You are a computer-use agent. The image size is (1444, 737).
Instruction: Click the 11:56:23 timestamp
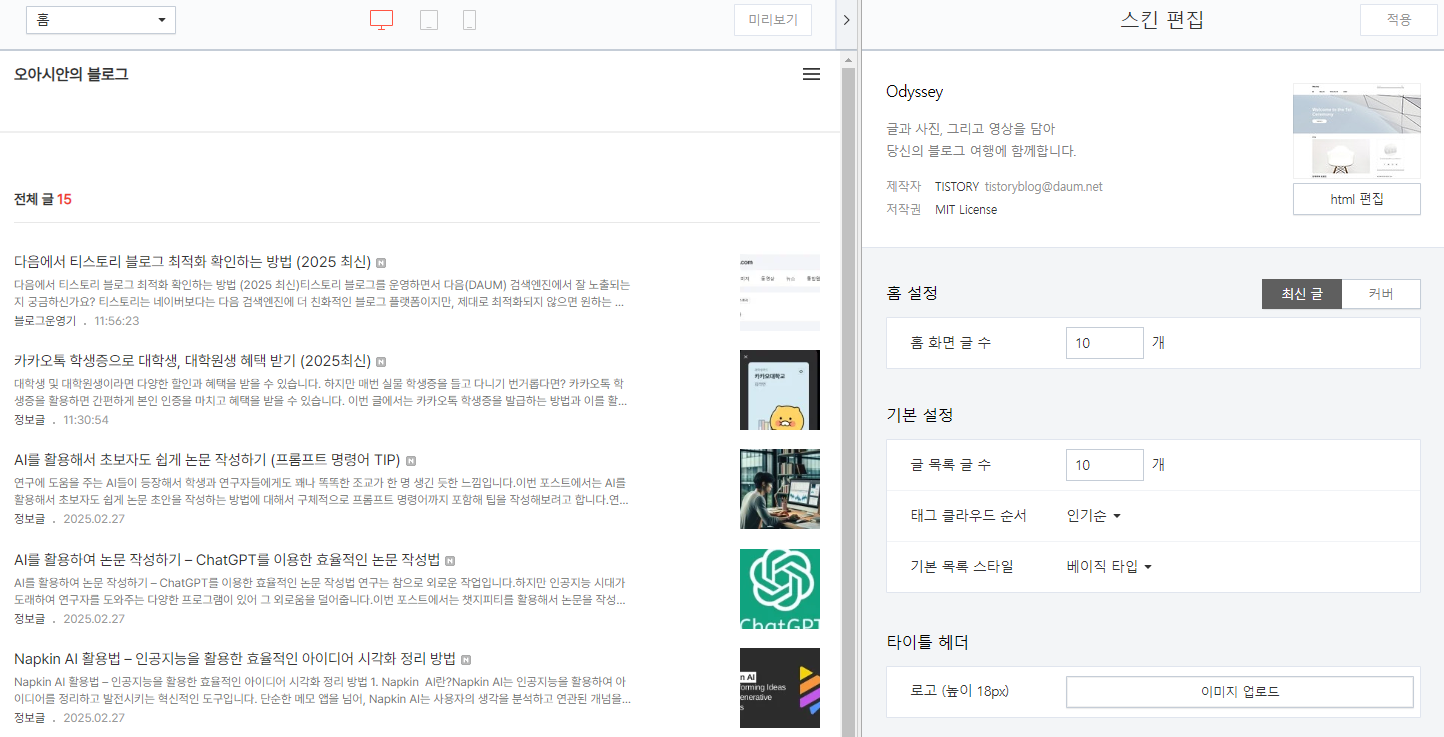tap(117, 321)
